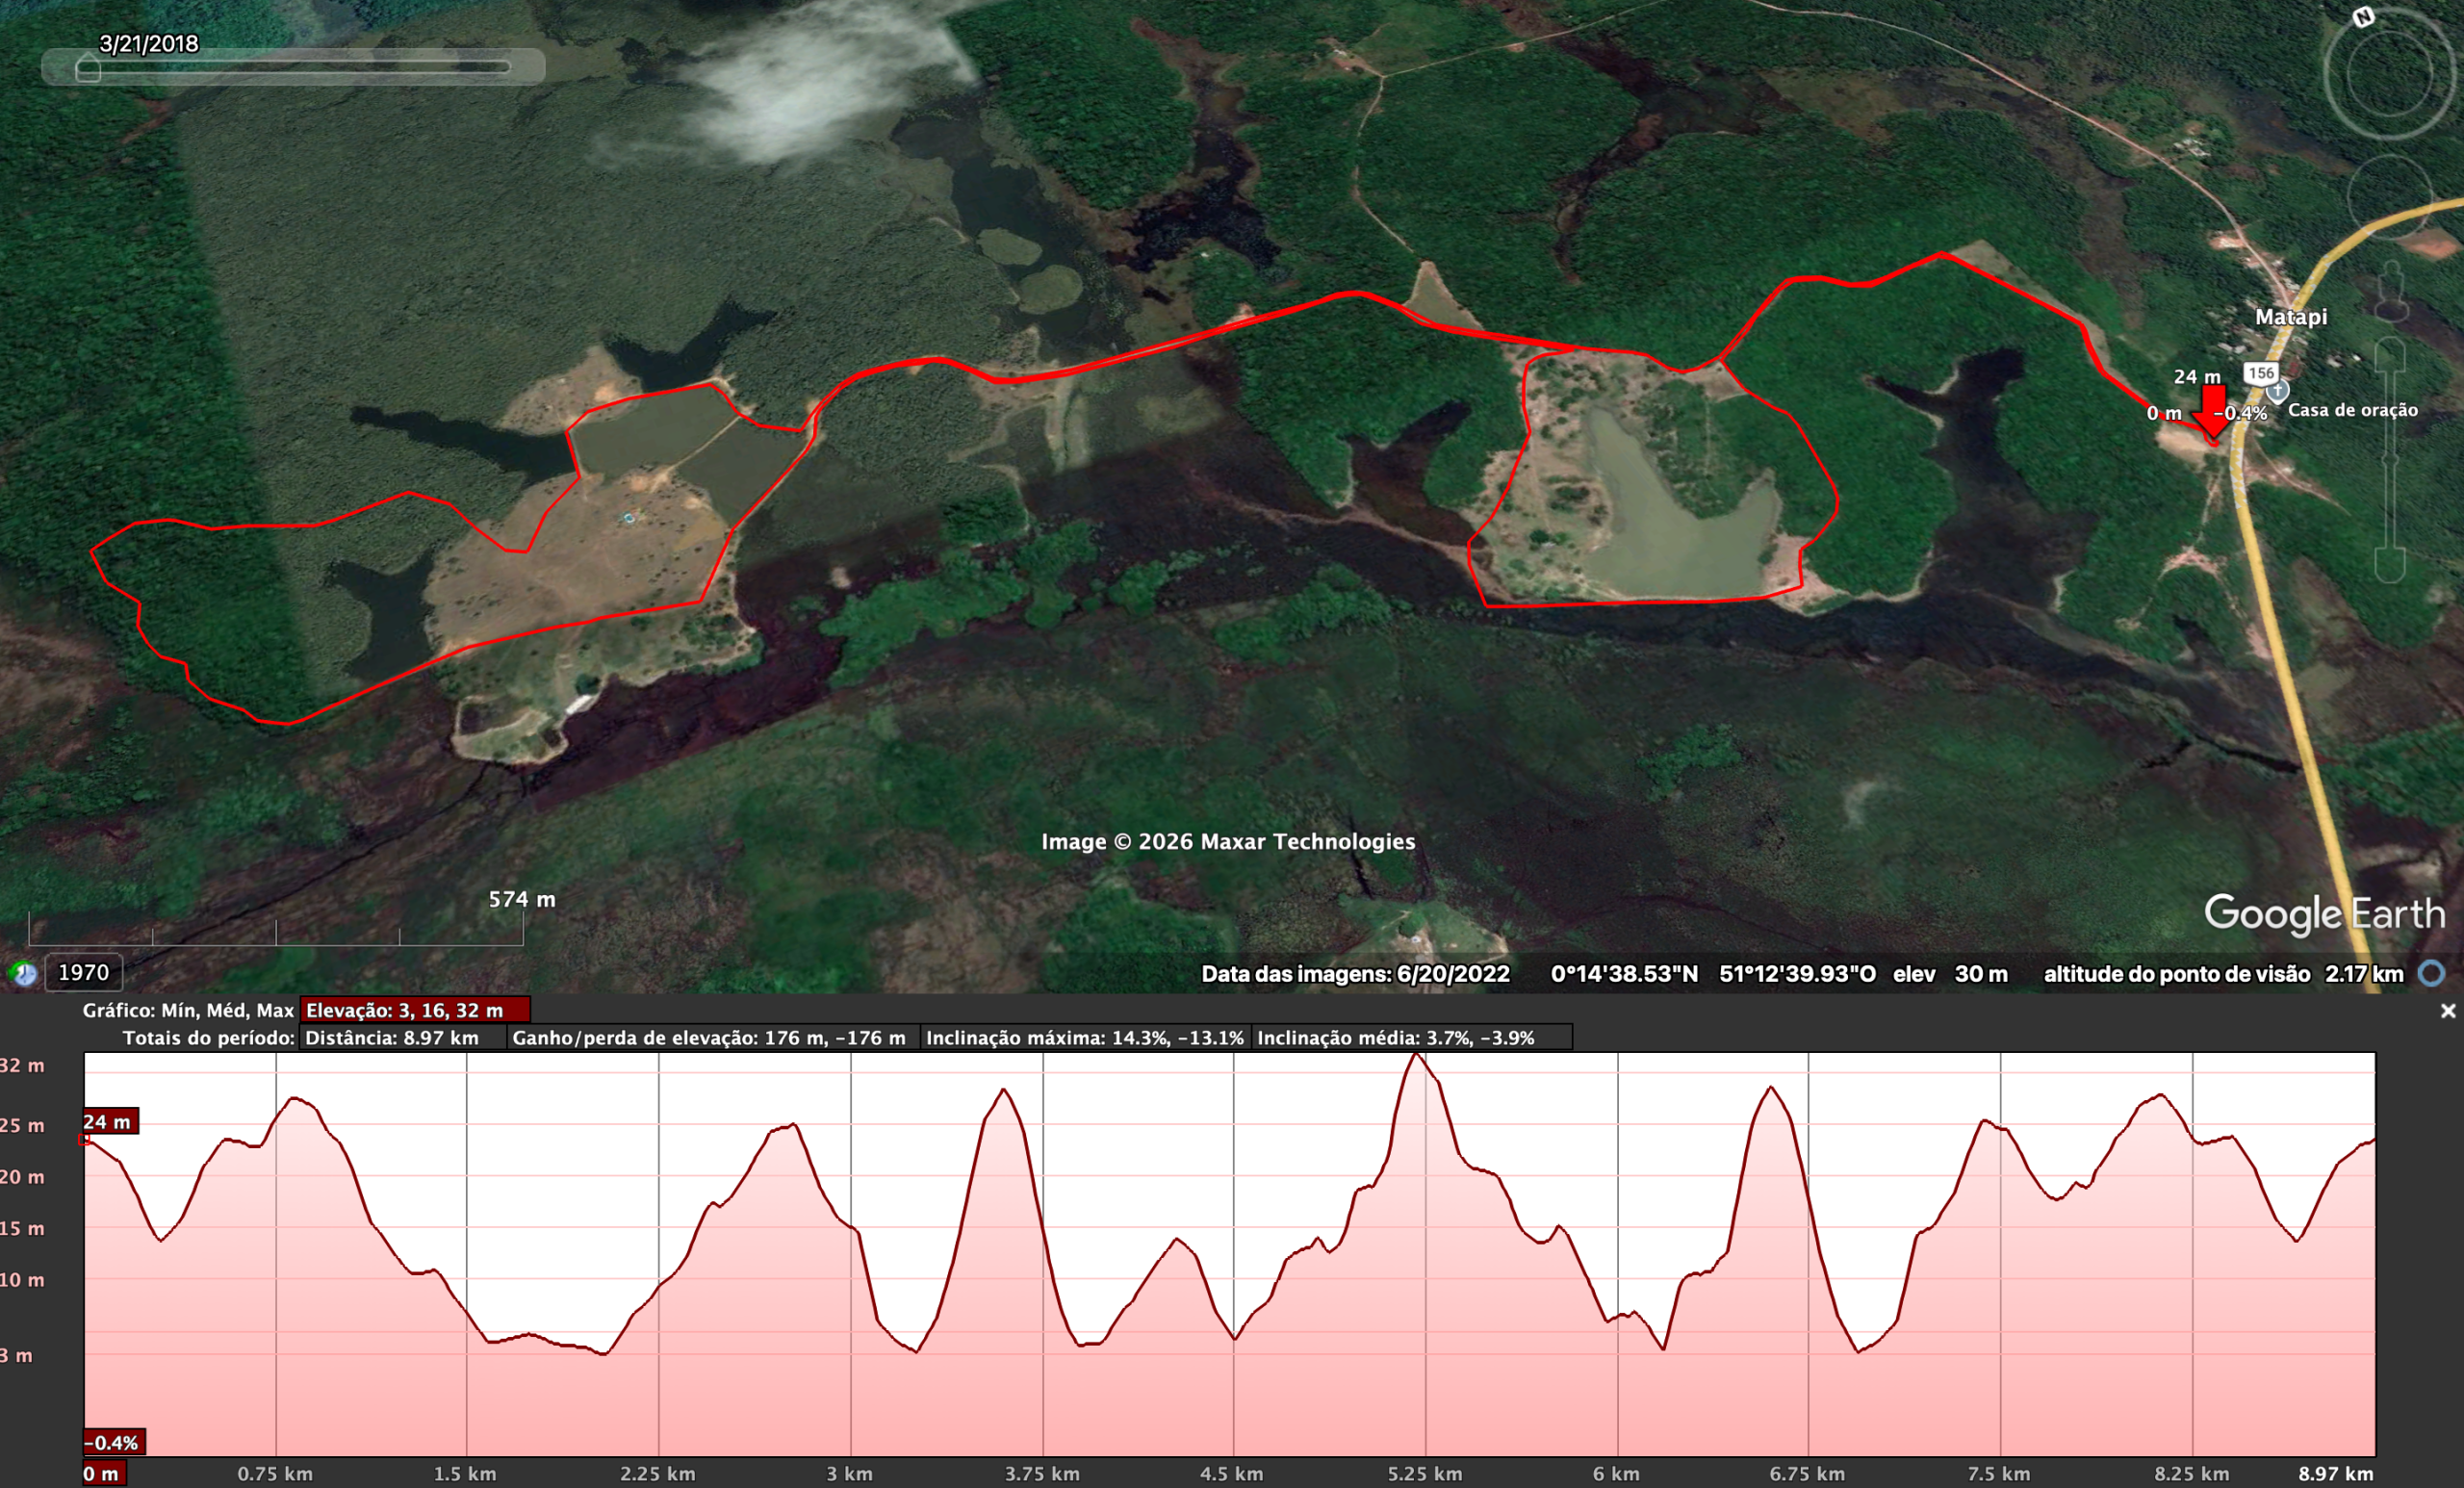
Task: Close the elevation profile panel
Action: [x=2449, y=1010]
